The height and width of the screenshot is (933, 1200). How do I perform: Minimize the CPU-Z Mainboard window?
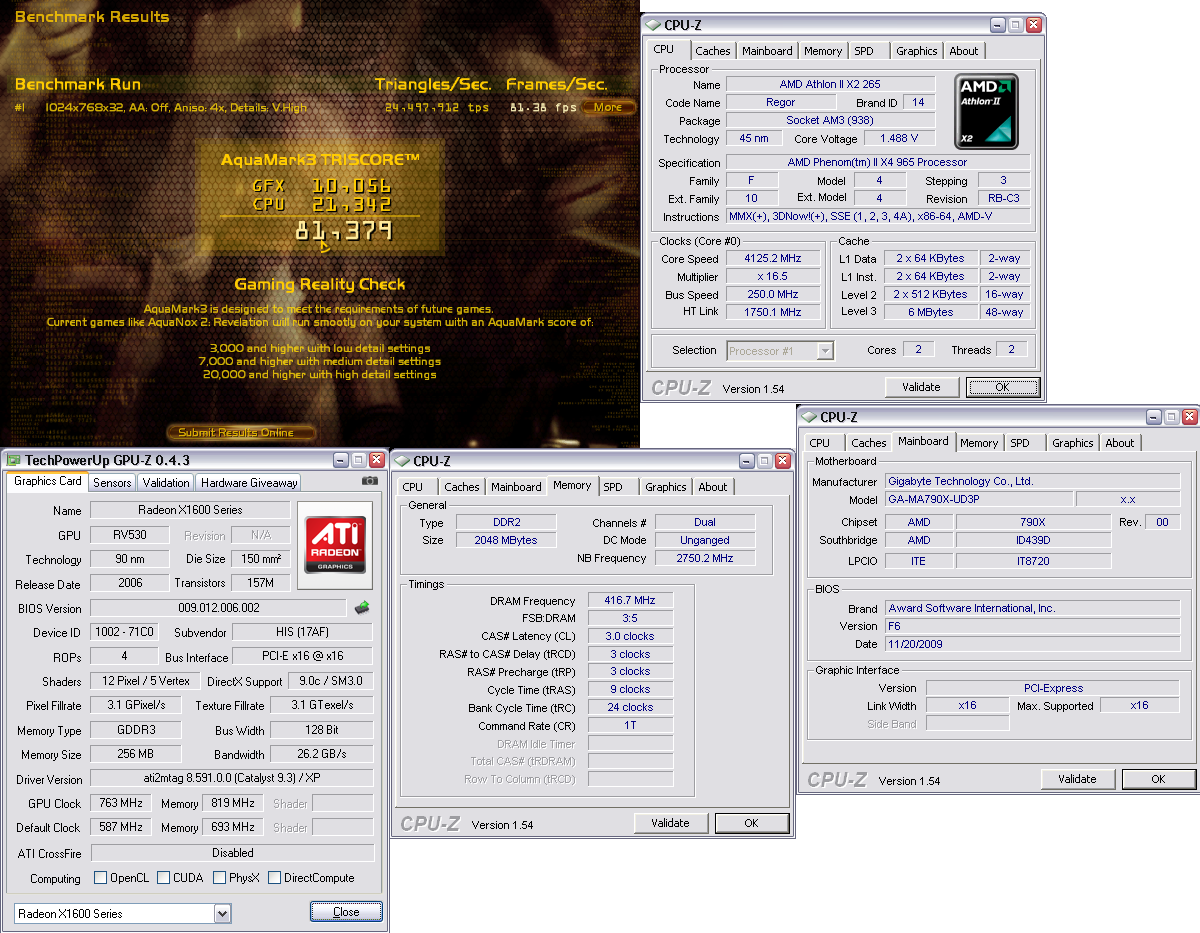pos(1153,417)
